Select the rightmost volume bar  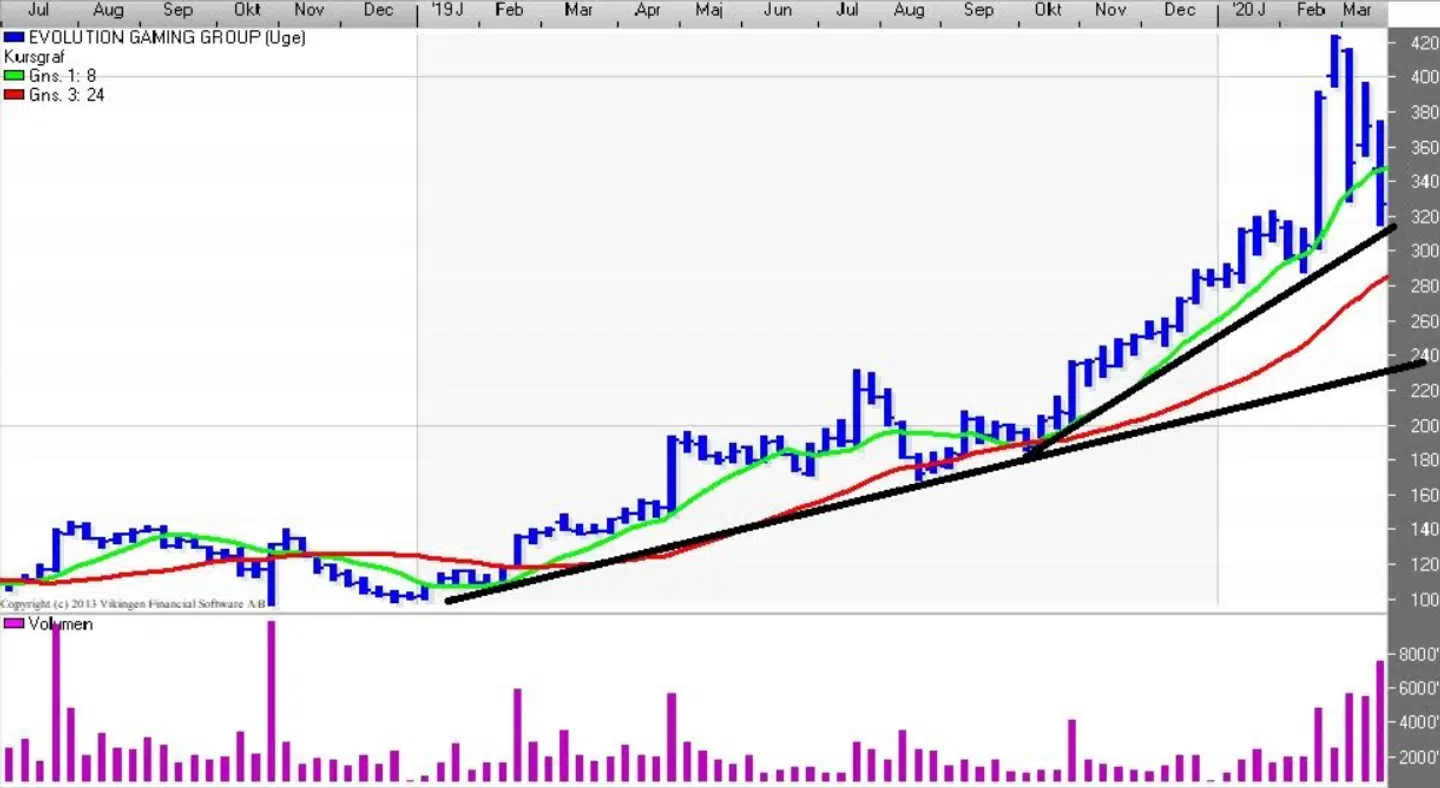tap(1380, 720)
